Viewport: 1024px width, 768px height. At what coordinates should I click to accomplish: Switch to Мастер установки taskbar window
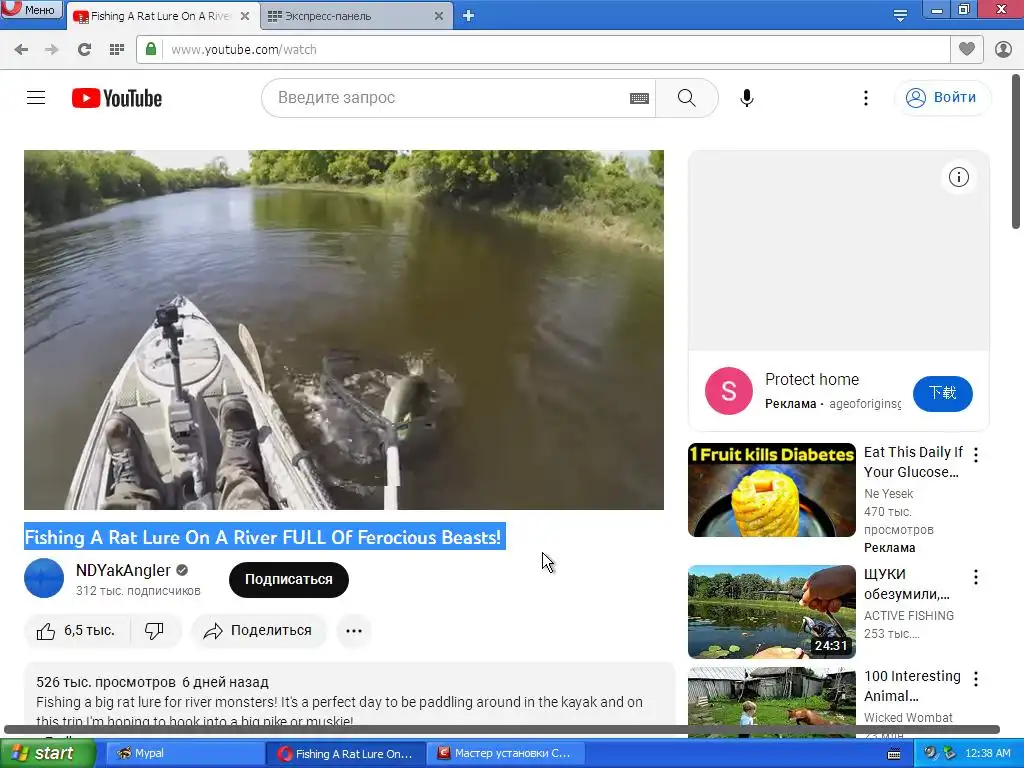click(505, 754)
